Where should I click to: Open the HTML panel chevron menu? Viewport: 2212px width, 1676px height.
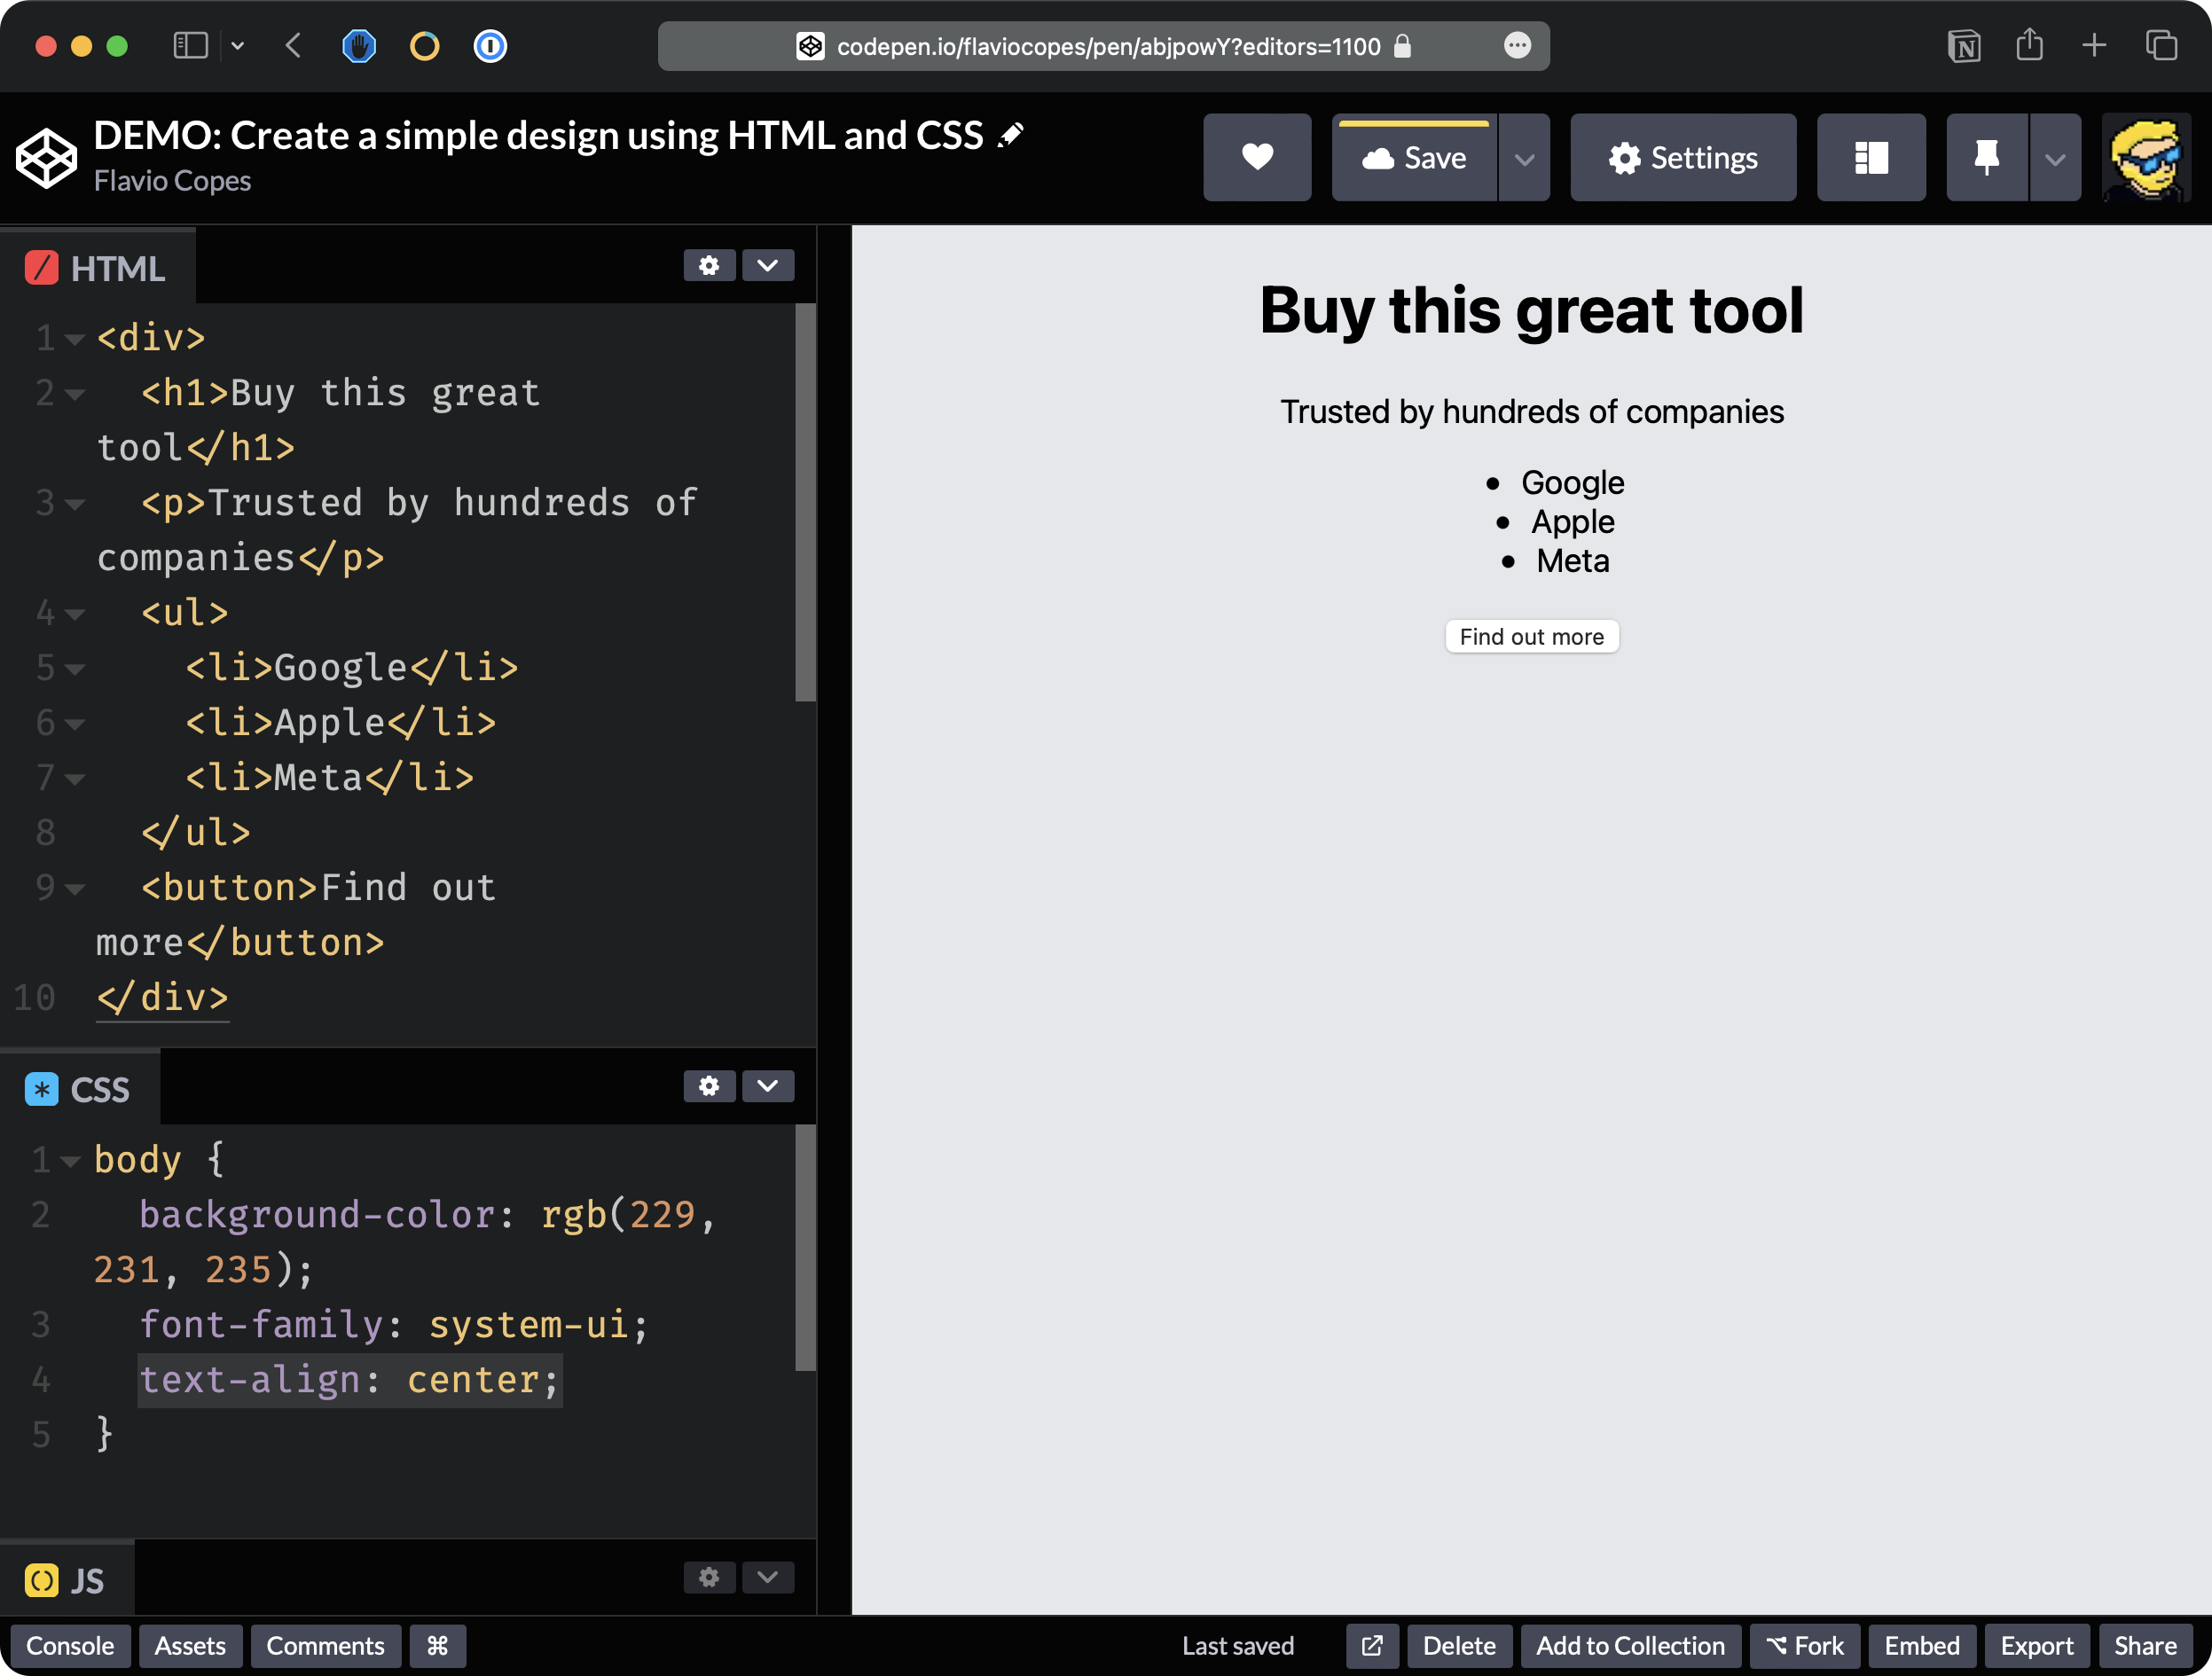point(768,266)
